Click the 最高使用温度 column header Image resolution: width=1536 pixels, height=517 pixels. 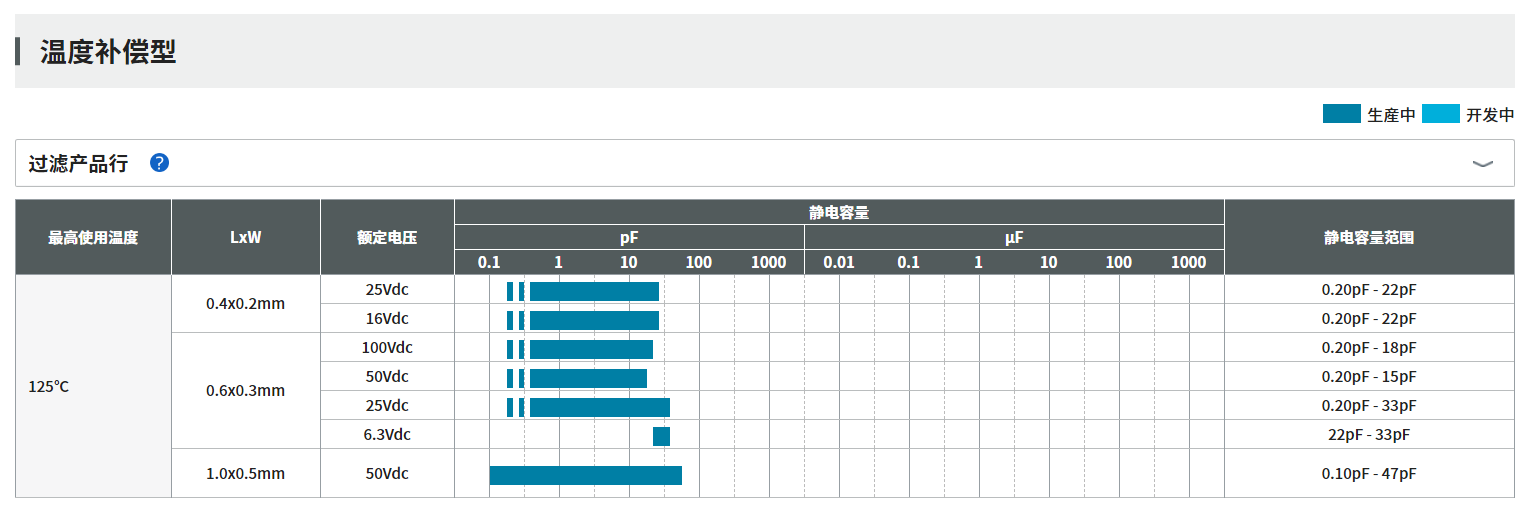[93, 238]
